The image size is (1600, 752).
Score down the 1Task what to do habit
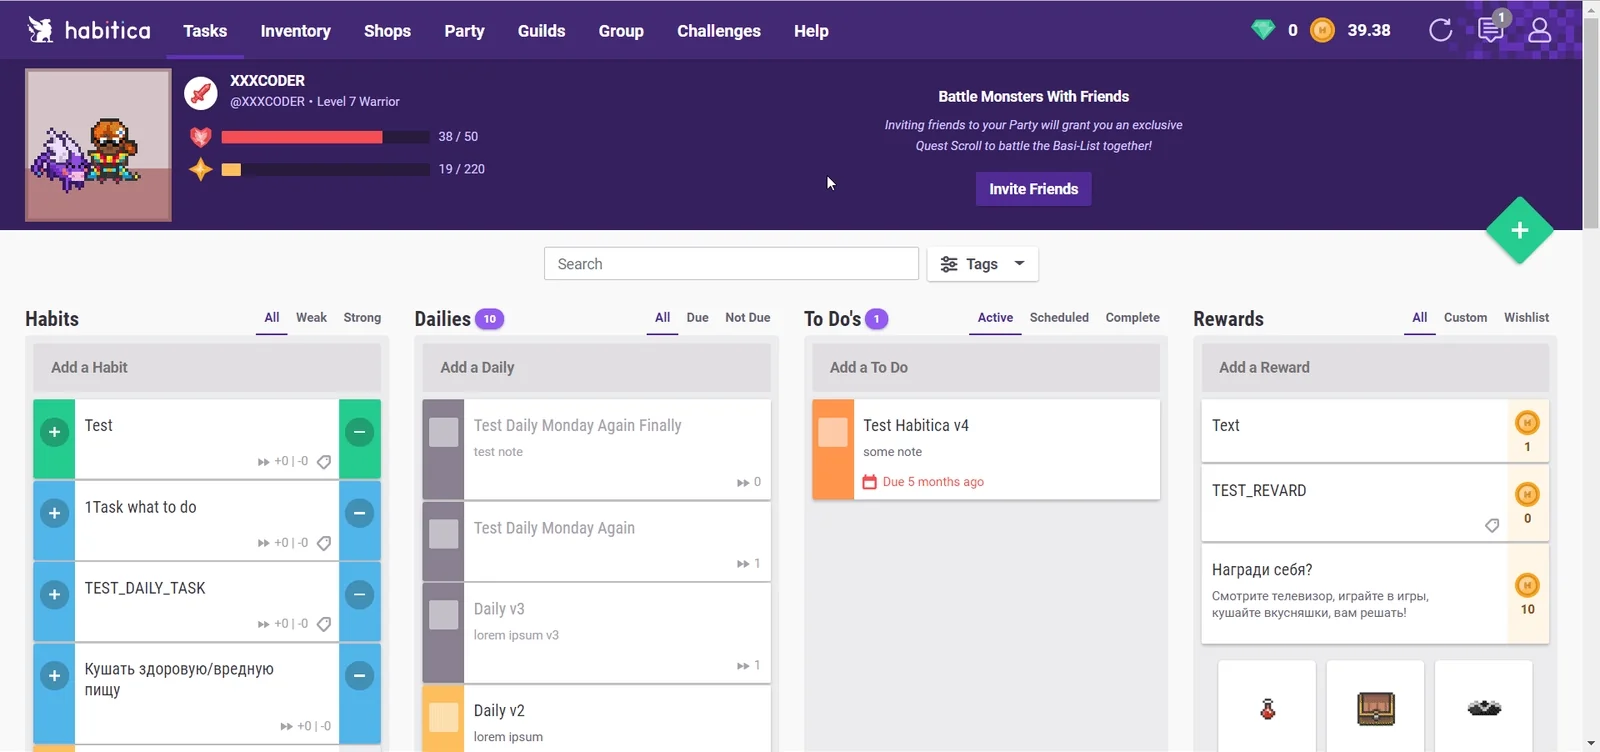(359, 513)
